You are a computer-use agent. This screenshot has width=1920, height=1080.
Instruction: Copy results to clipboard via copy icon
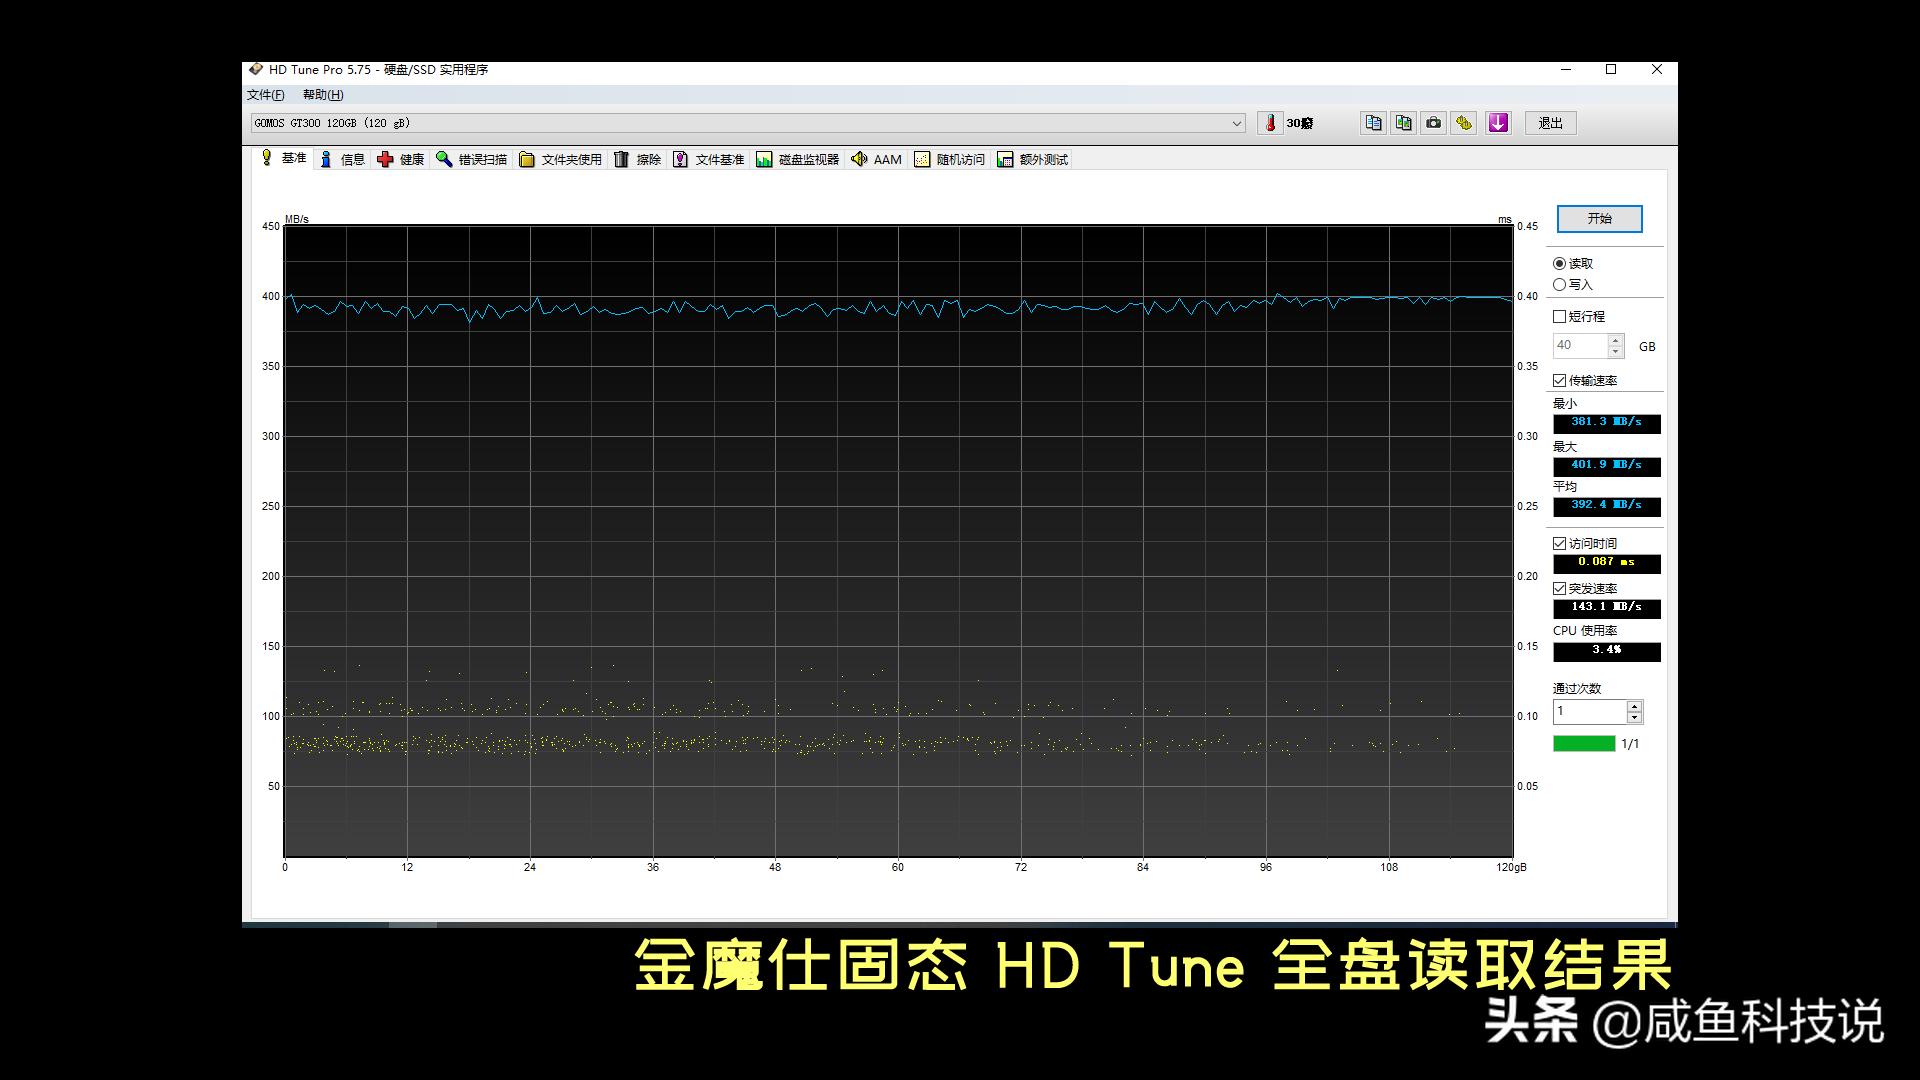tap(1372, 122)
